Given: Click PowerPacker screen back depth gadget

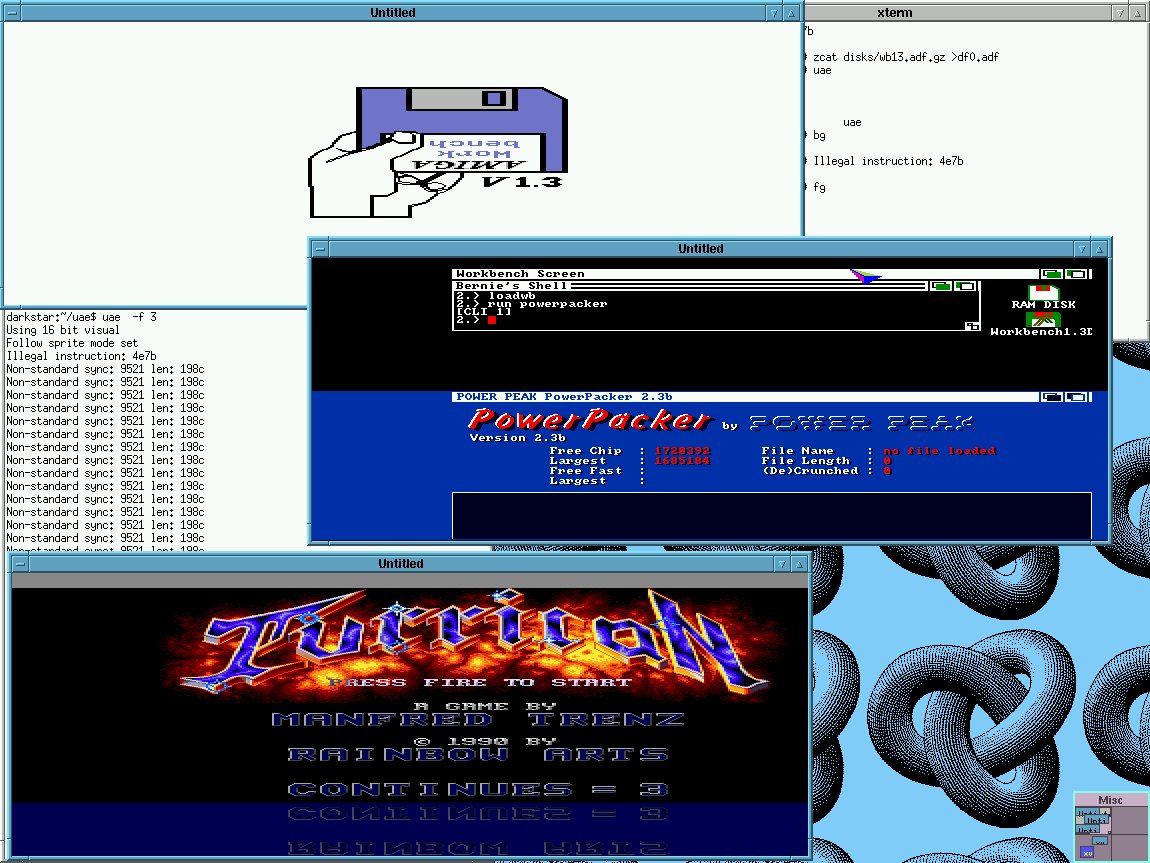Looking at the screenshot, I should (x=1051, y=397).
